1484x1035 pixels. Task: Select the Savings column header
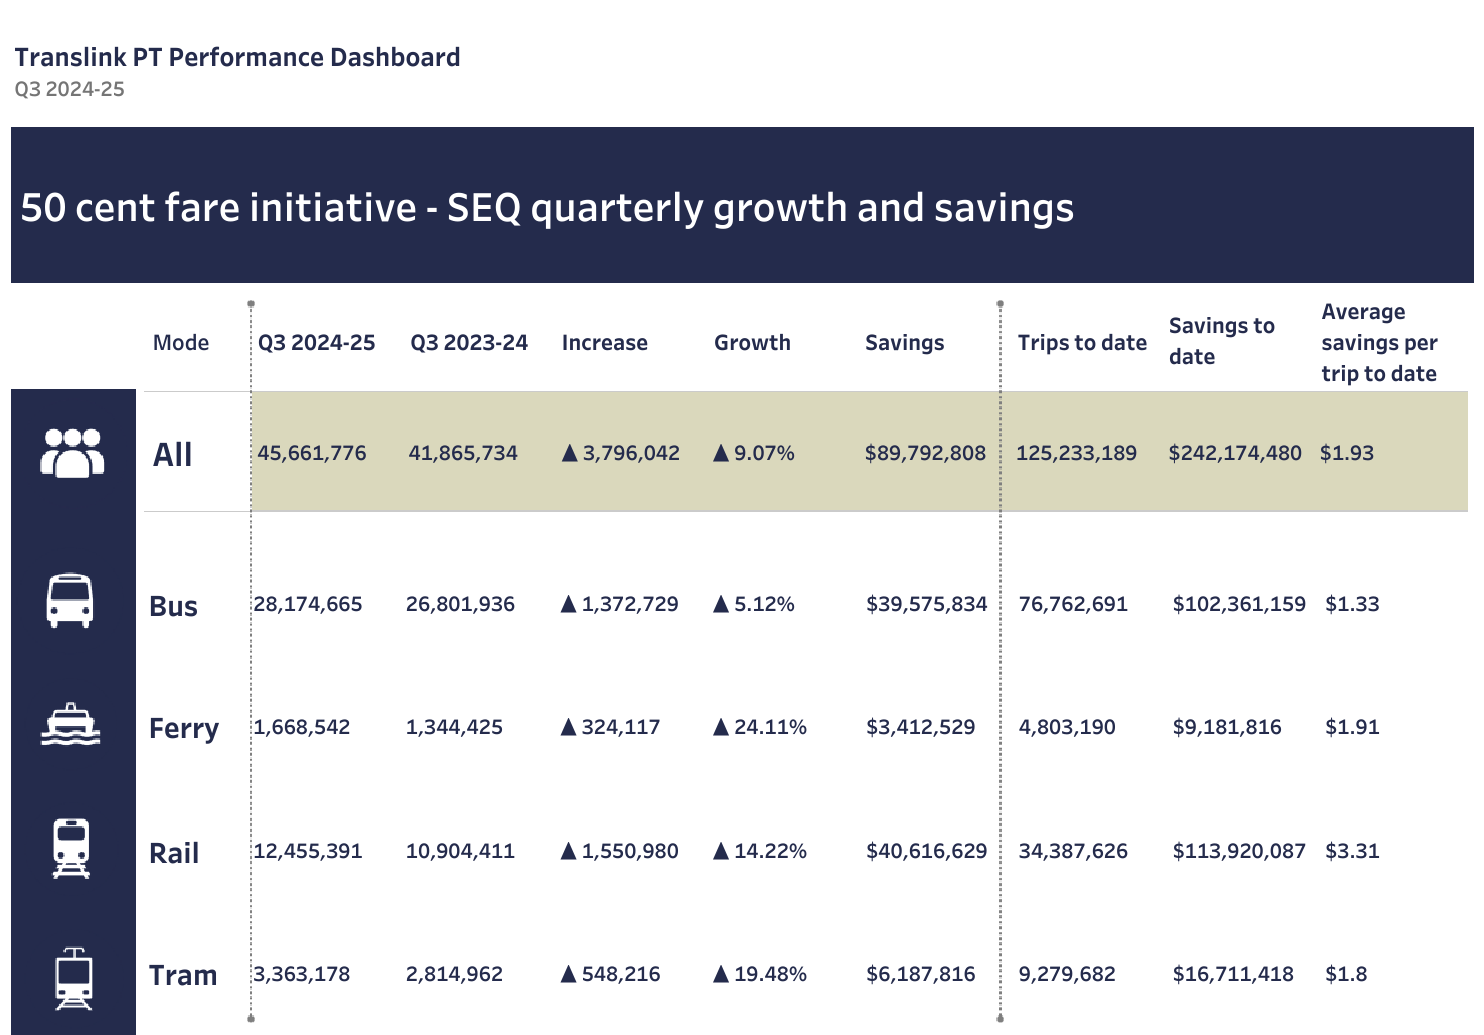point(904,343)
